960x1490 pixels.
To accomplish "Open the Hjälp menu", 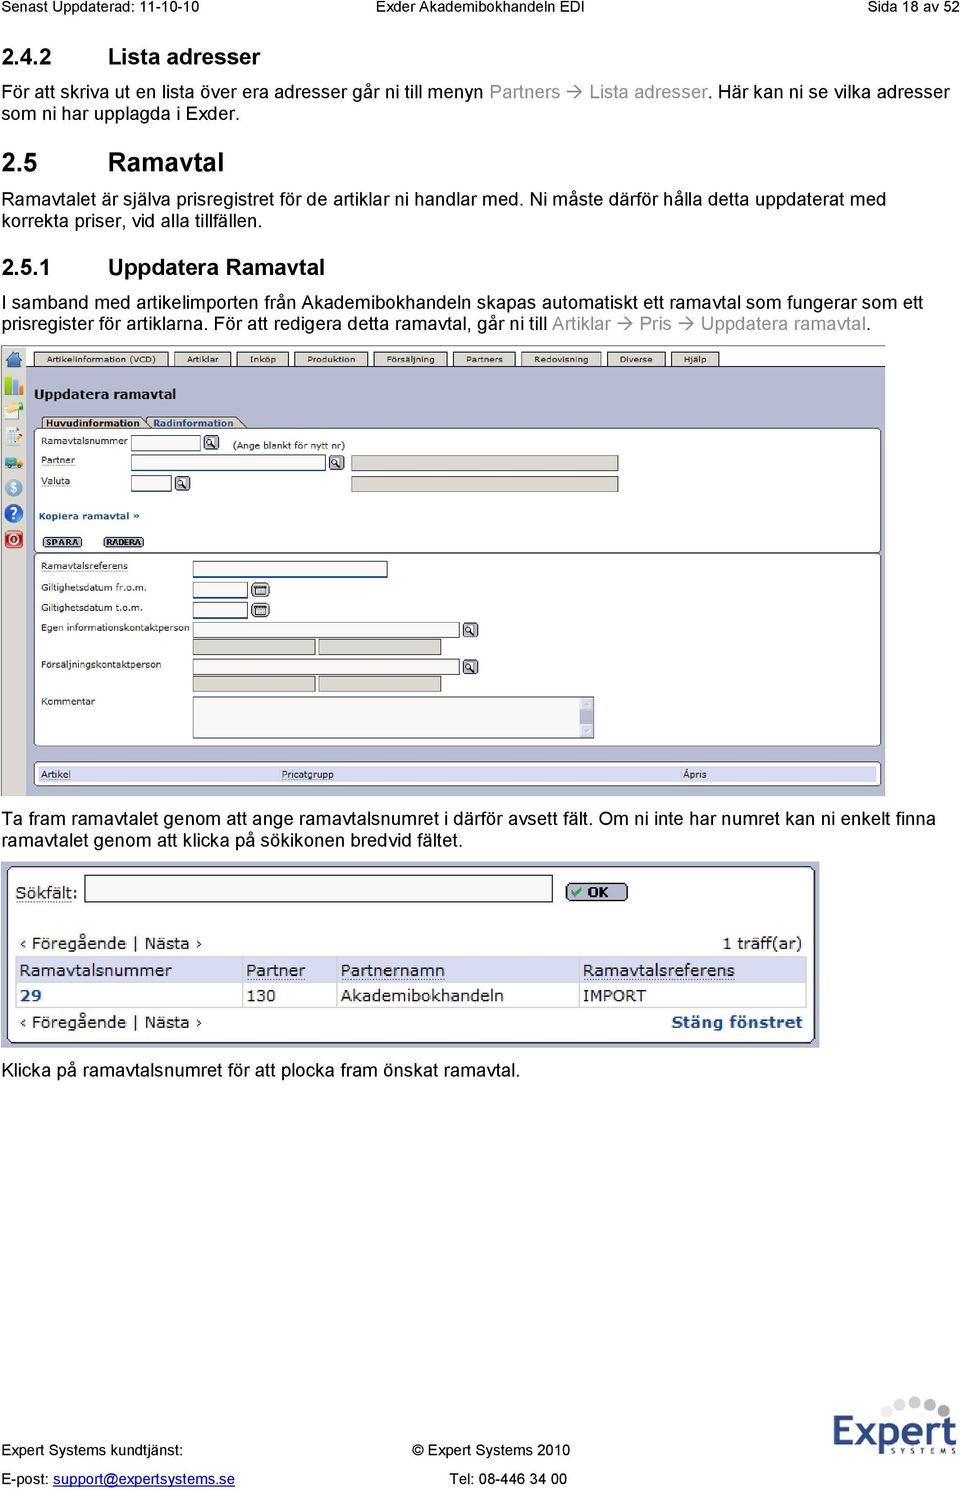I will click(695, 359).
